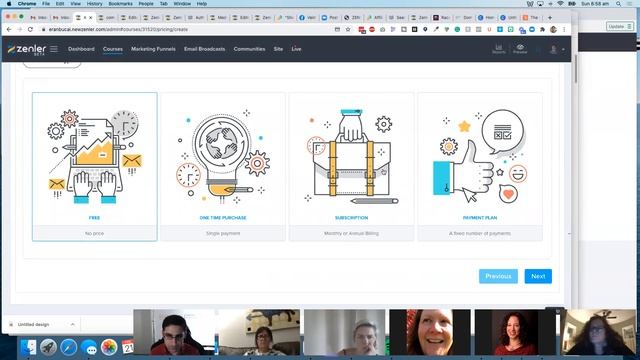Click the menu bar clock
The image size is (640, 360).
coord(594,4)
